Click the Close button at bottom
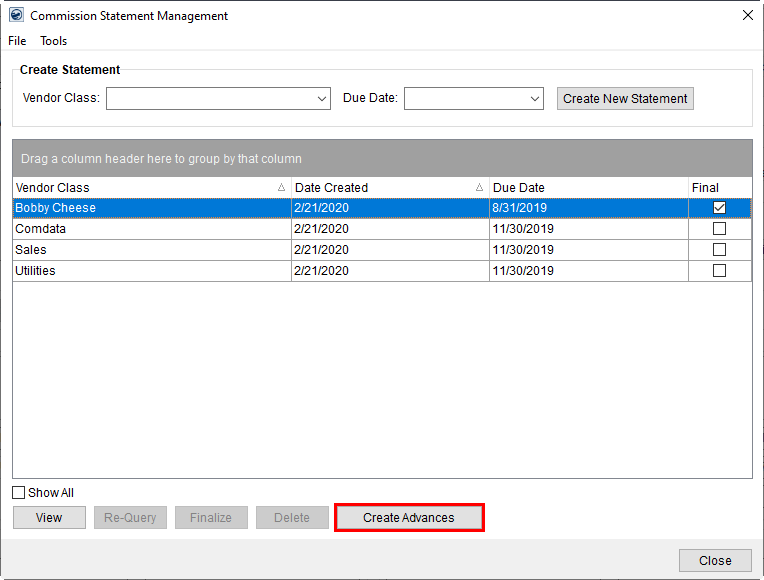764x580 pixels. pos(715,560)
